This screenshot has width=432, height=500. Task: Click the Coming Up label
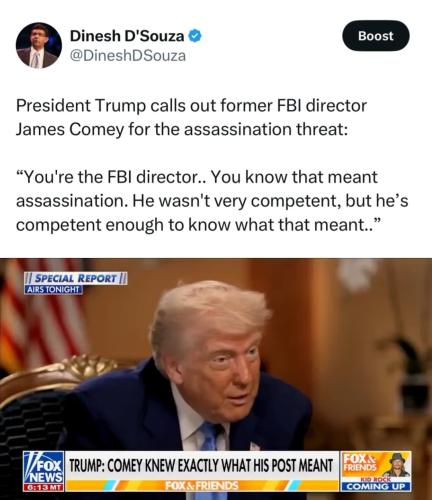point(376,487)
